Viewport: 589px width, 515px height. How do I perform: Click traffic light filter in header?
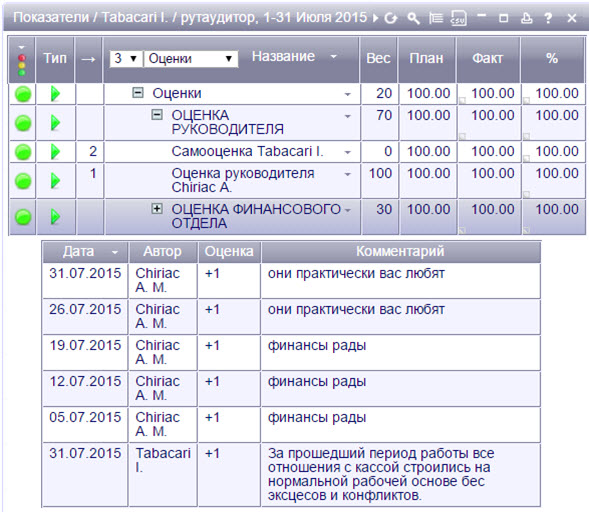coord(22,60)
